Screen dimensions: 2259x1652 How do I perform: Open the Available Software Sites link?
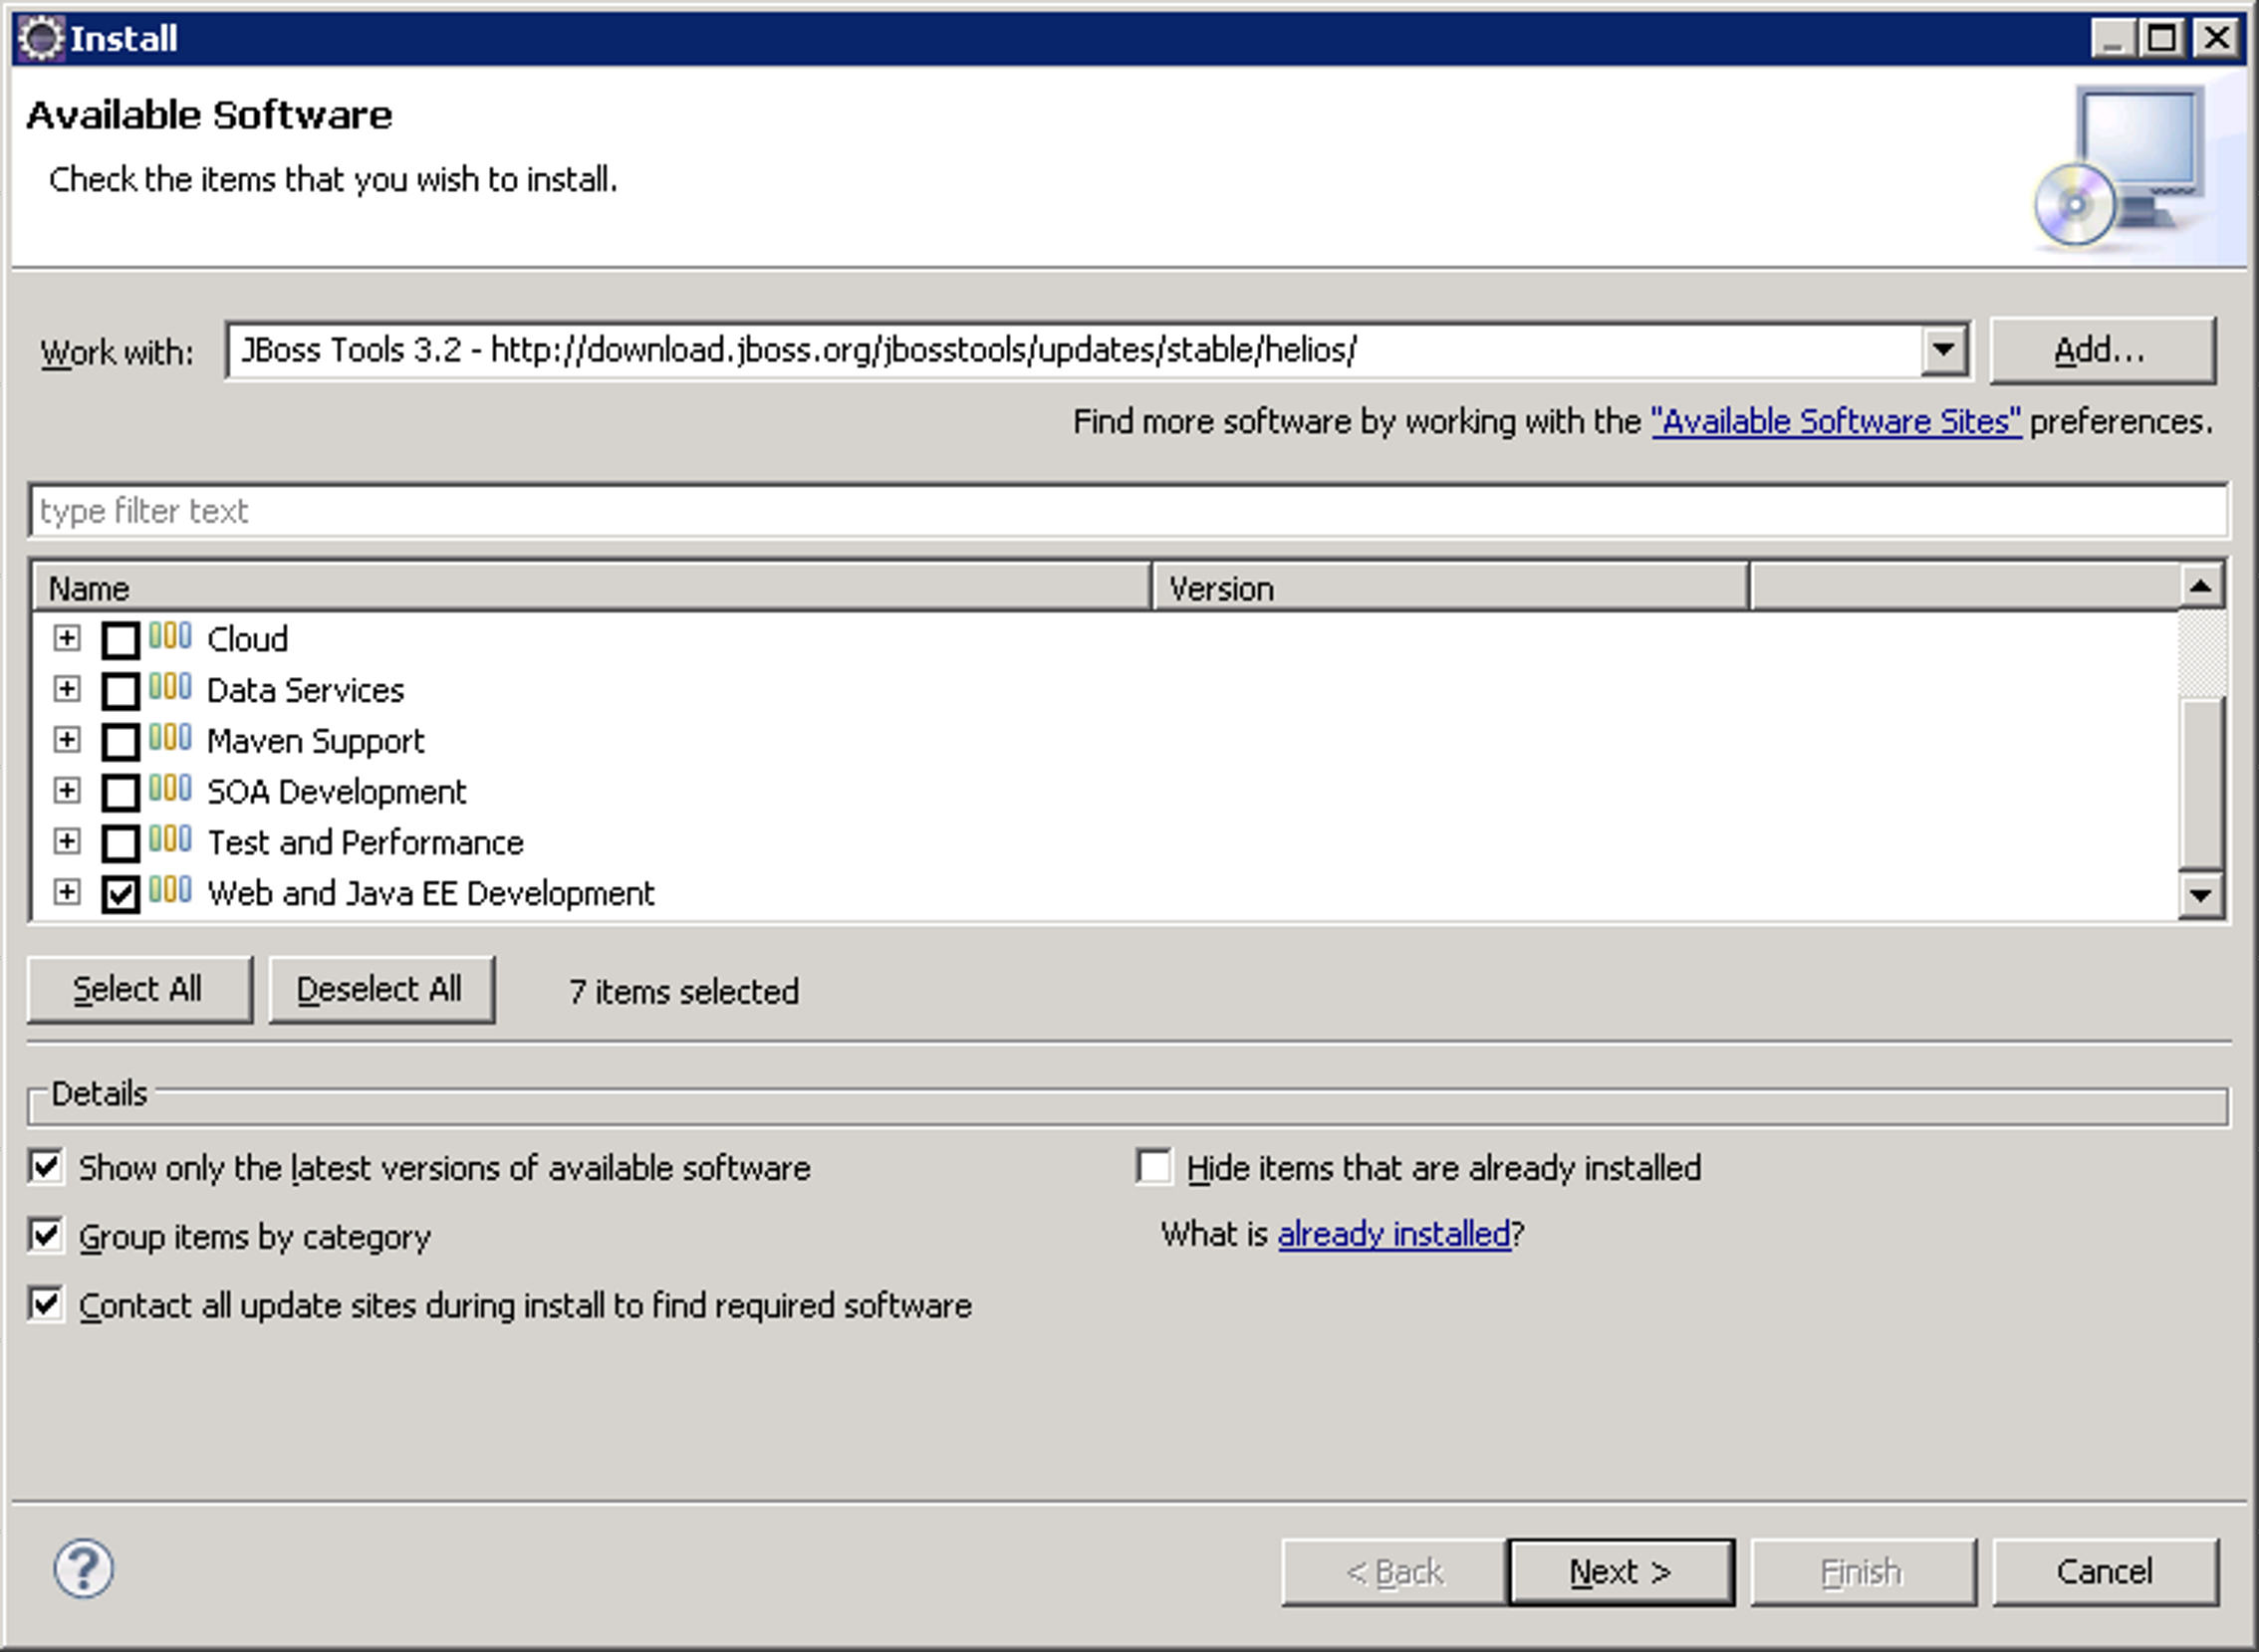(1836, 422)
